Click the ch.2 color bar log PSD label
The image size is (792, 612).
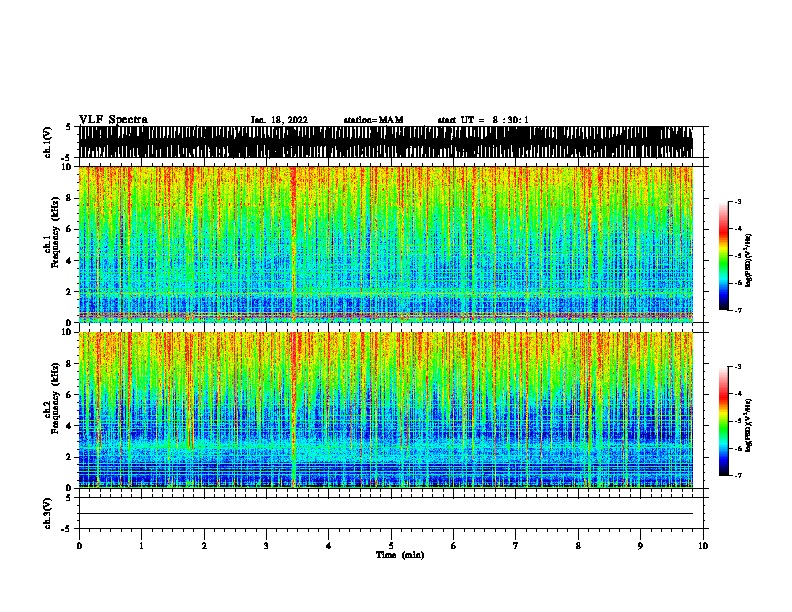point(749,425)
